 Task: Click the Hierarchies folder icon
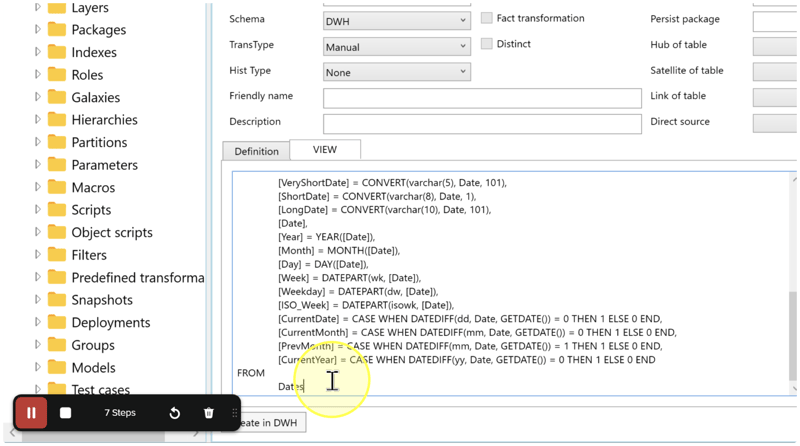pos(57,119)
